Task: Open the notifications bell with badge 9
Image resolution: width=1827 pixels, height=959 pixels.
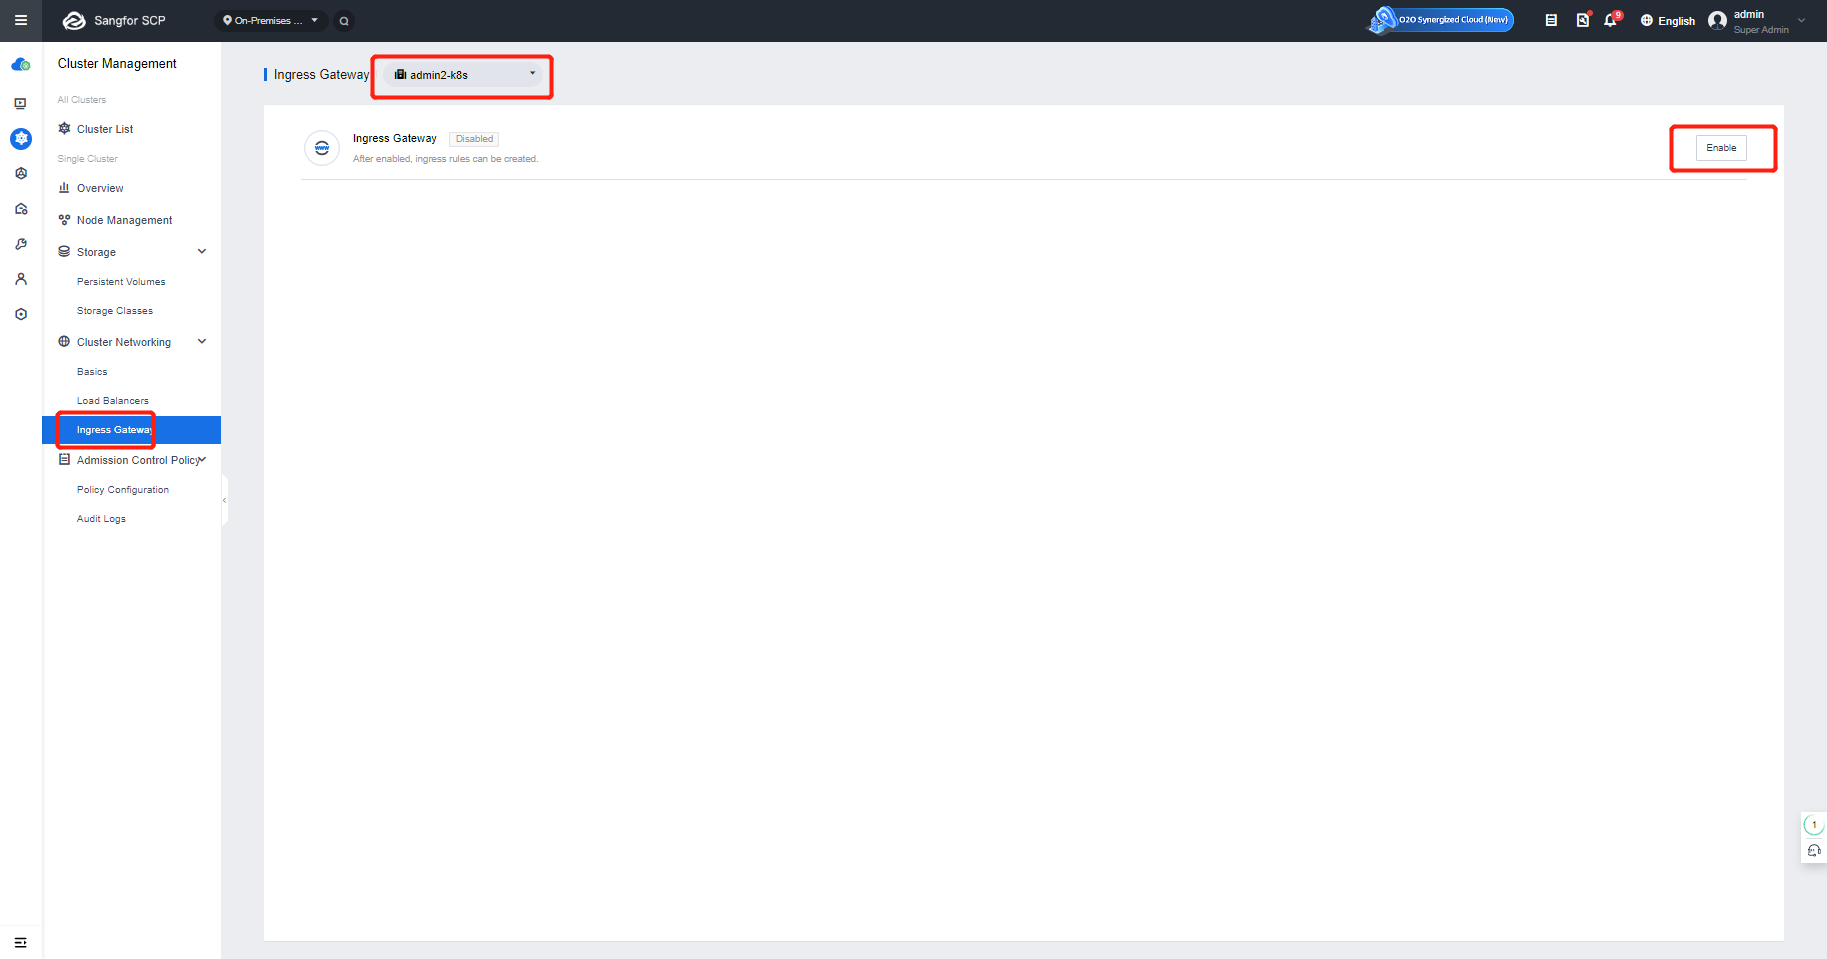Action: point(1611,20)
